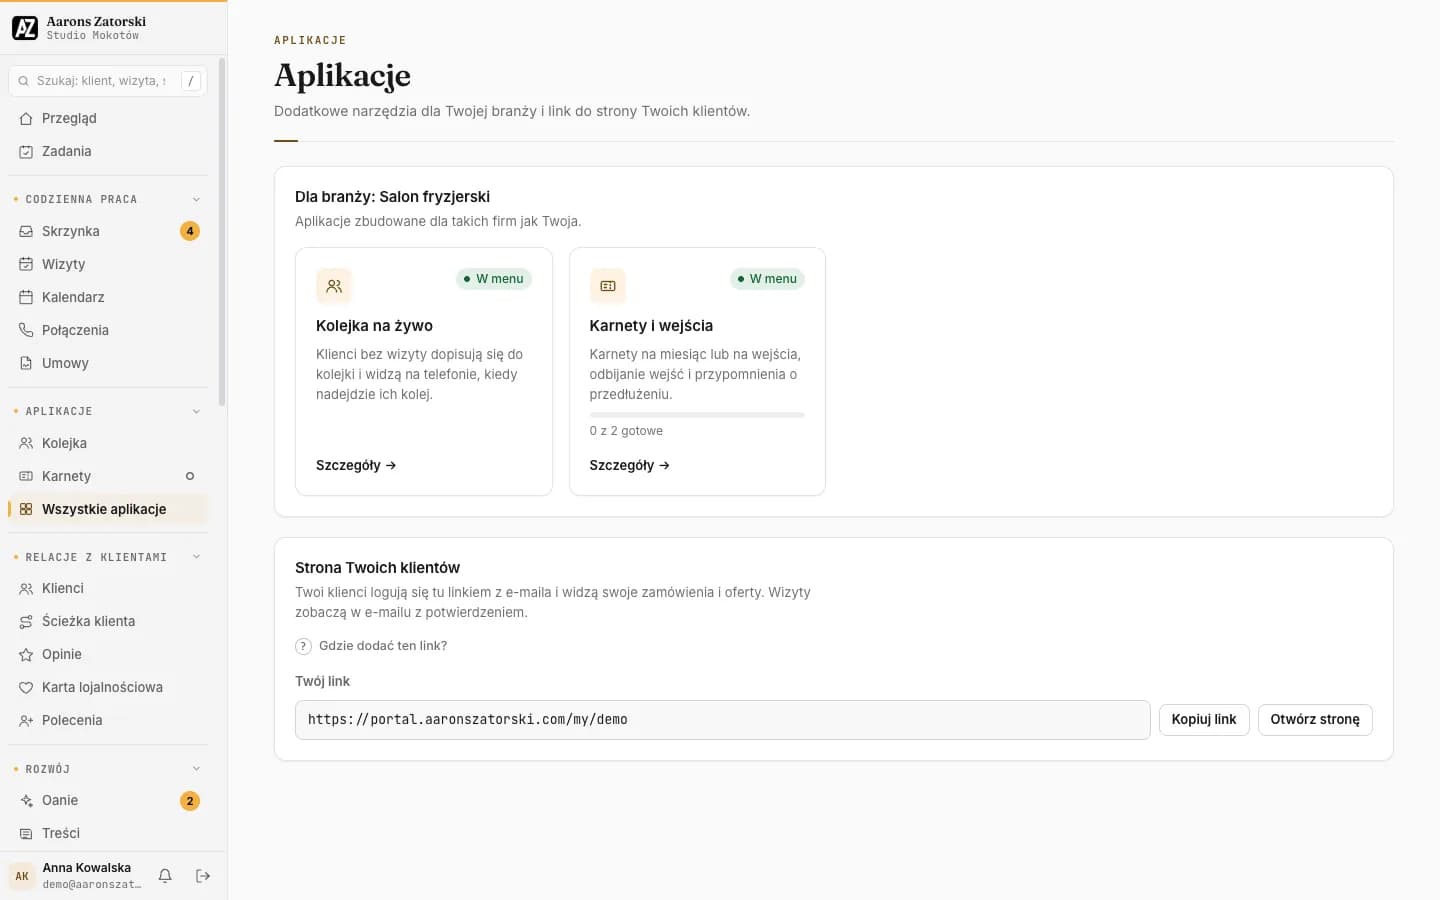Go to Umowy in the sidebar
The image size is (1440, 900).
click(x=108, y=363)
